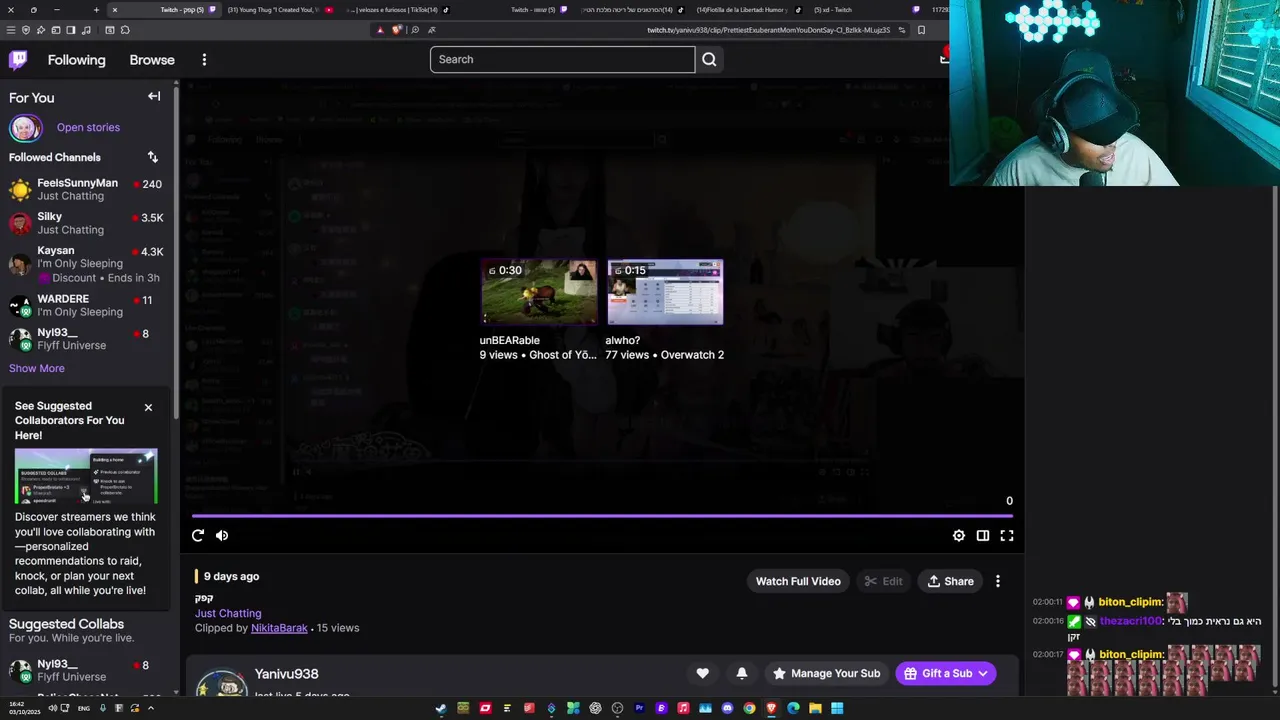The height and width of the screenshot is (720, 1280).
Task: Click the ENG language indicator
Action: click(84, 708)
